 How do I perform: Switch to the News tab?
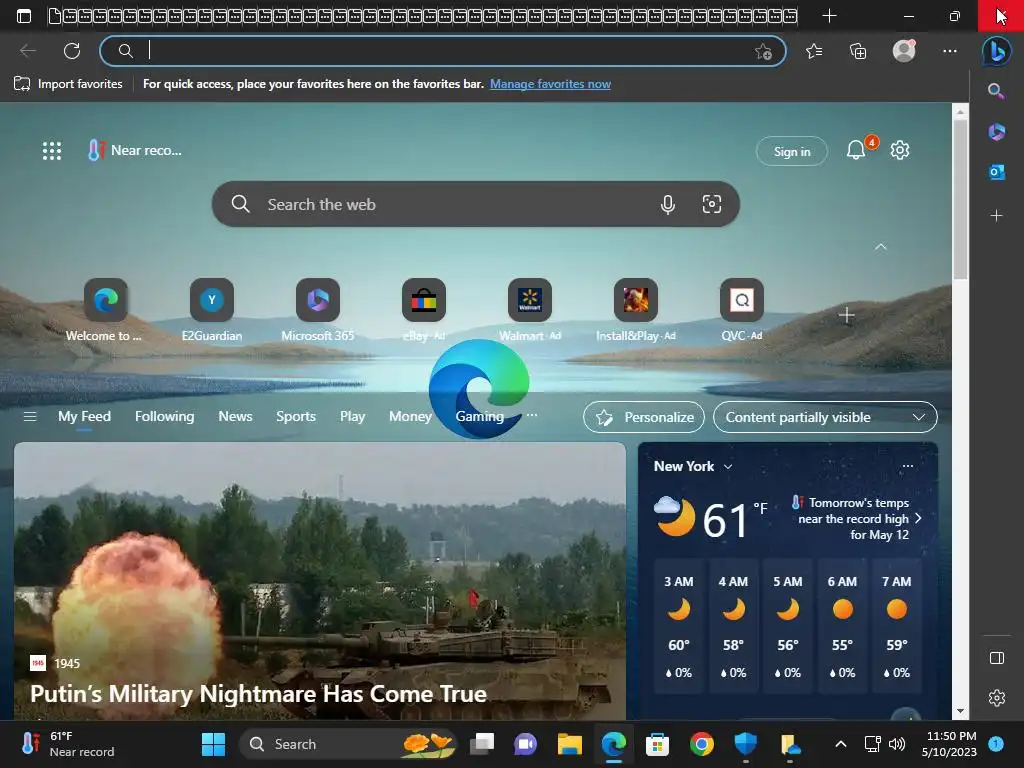[235, 417]
